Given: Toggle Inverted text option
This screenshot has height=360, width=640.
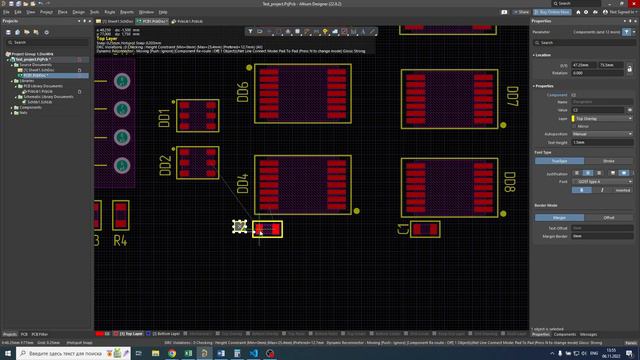Looking at the screenshot, I should pyautogui.click(x=622, y=190).
